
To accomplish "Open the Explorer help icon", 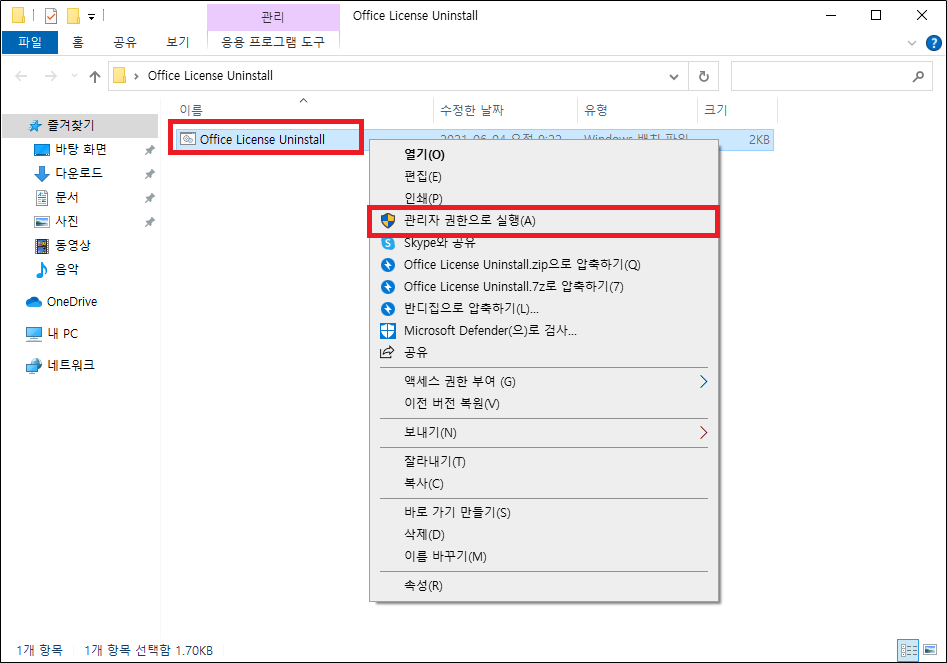I will (933, 43).
